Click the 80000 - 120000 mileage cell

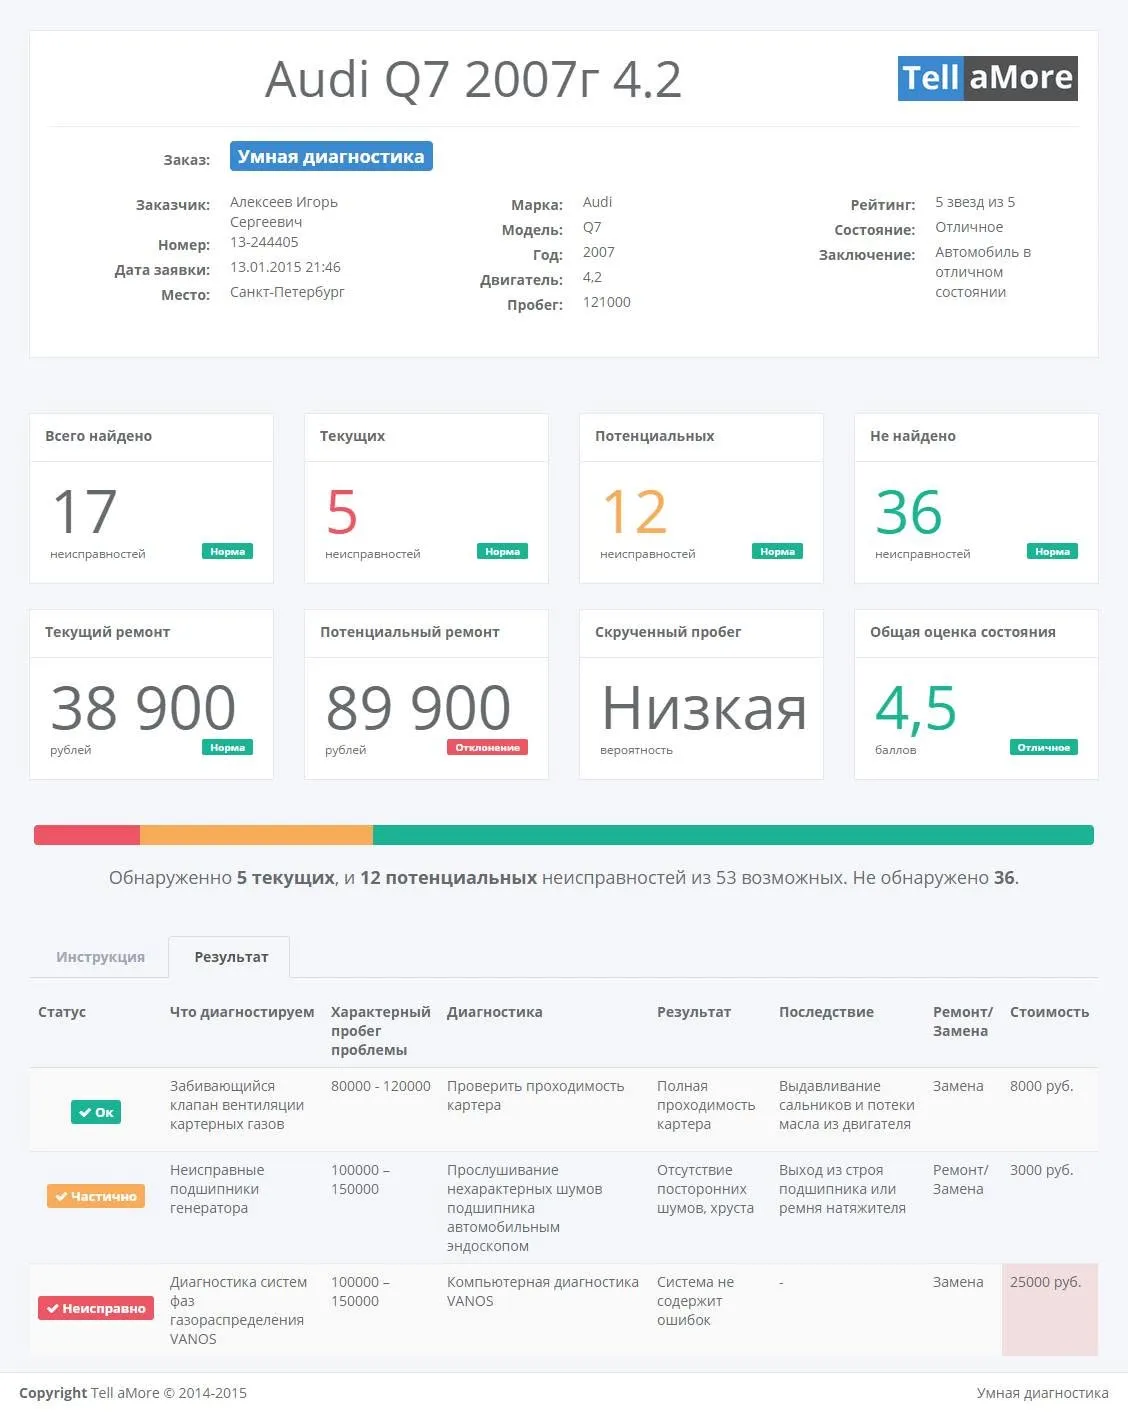381,1086
